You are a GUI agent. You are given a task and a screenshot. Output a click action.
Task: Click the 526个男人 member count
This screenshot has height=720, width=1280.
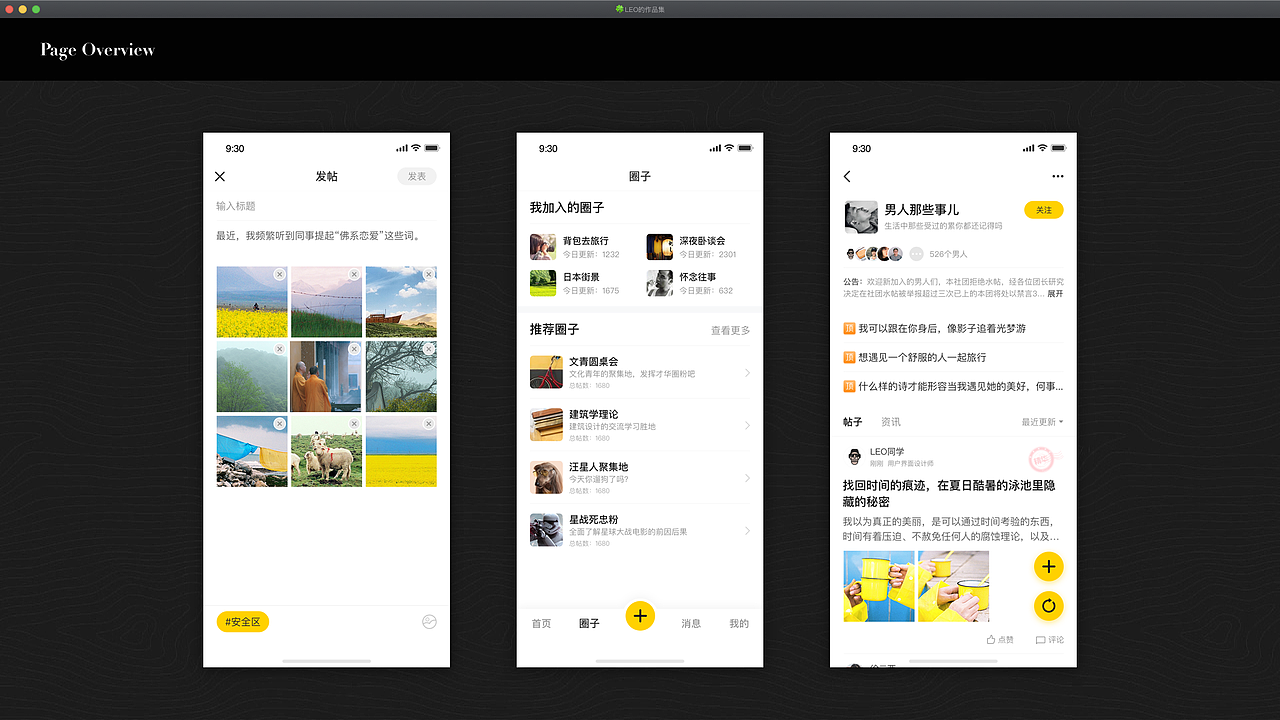pos(949,254)
